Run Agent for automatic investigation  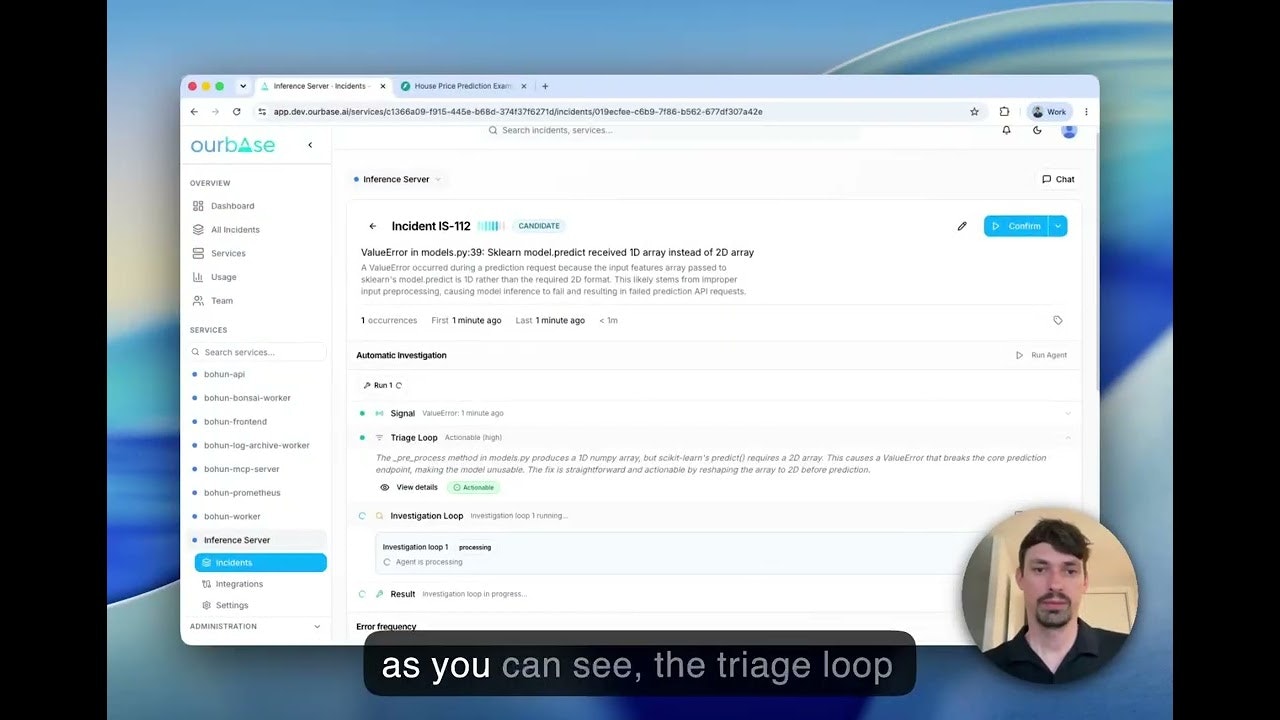point(1041,355)
